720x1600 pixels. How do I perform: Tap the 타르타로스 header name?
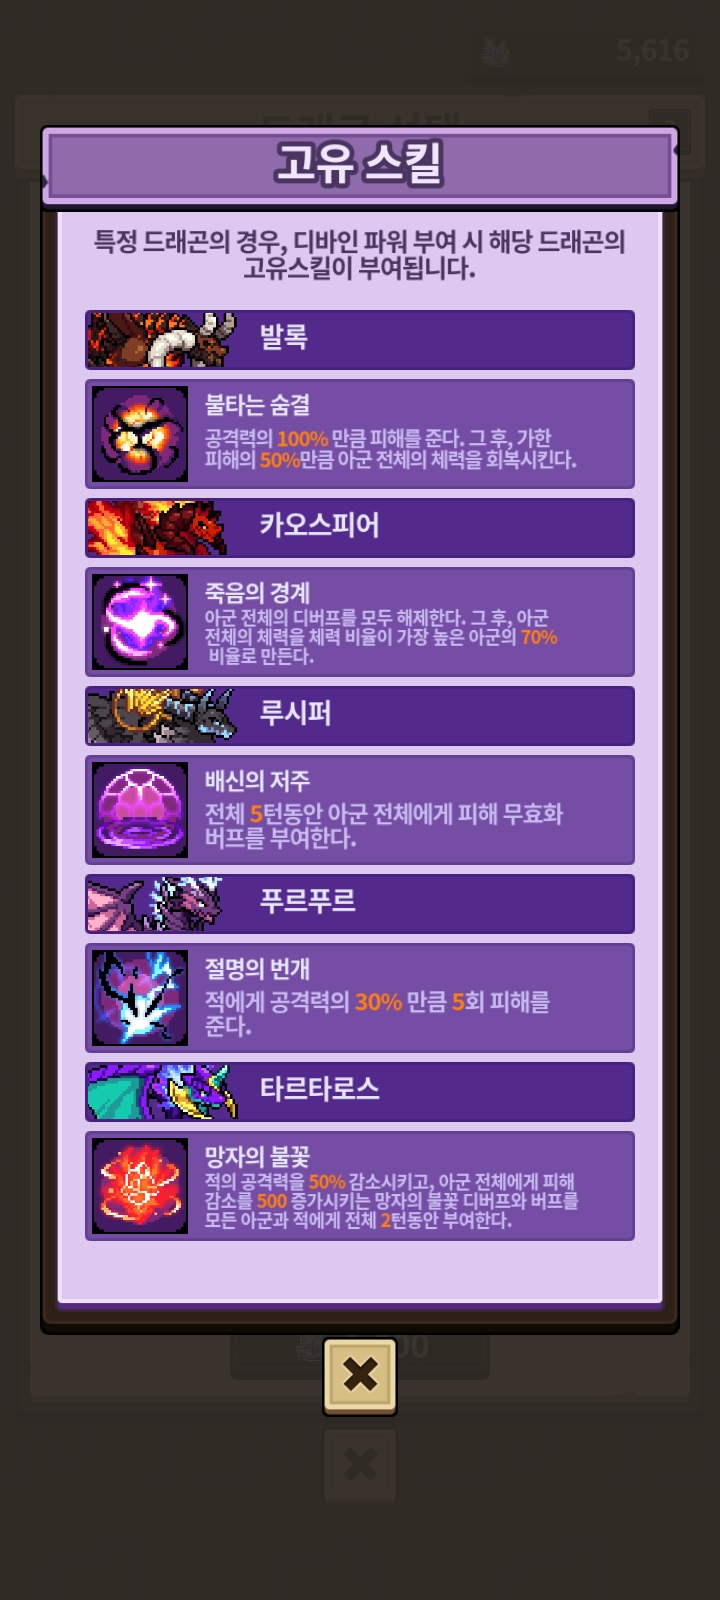[x=320, y=1090]
